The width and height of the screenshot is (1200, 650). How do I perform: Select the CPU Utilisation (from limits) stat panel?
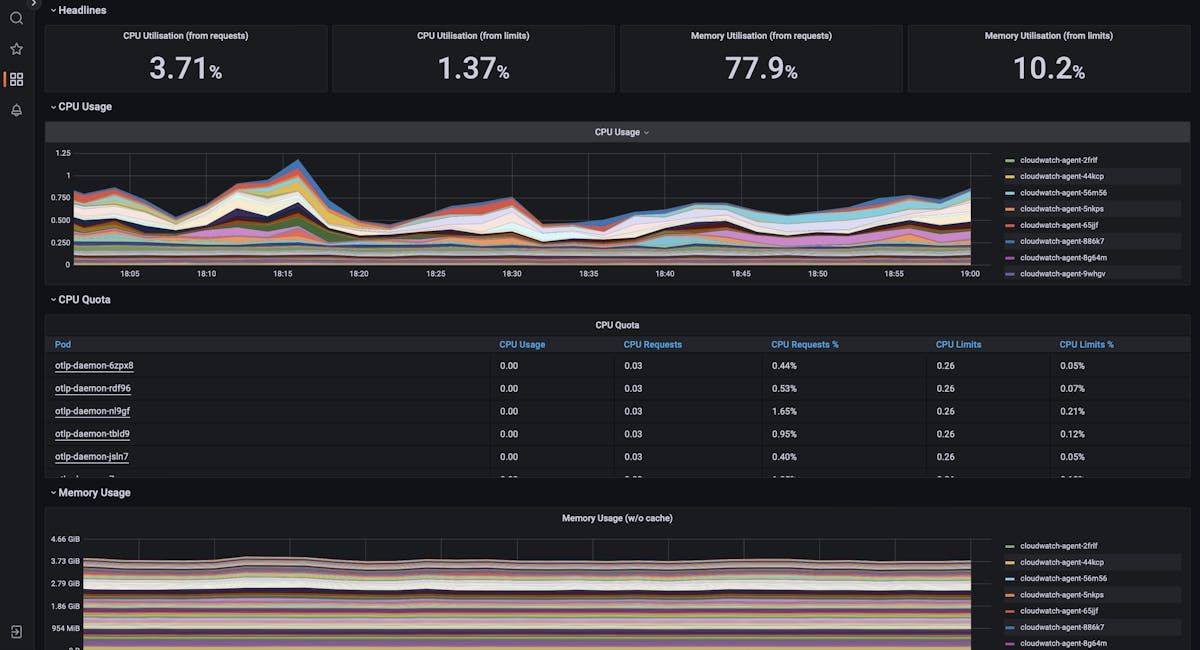tap(473, 59)
